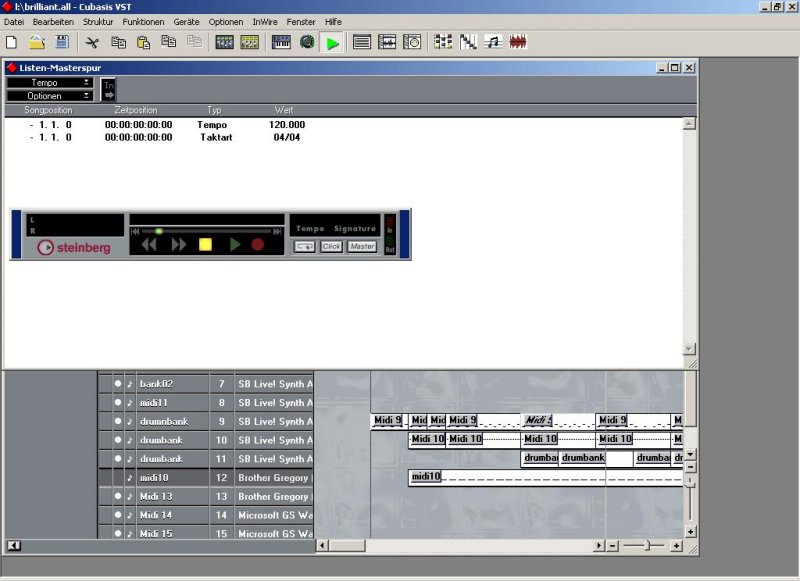The image size is (800, 581).
Task: Select the midi10 track name
Action: coord(154,478)
